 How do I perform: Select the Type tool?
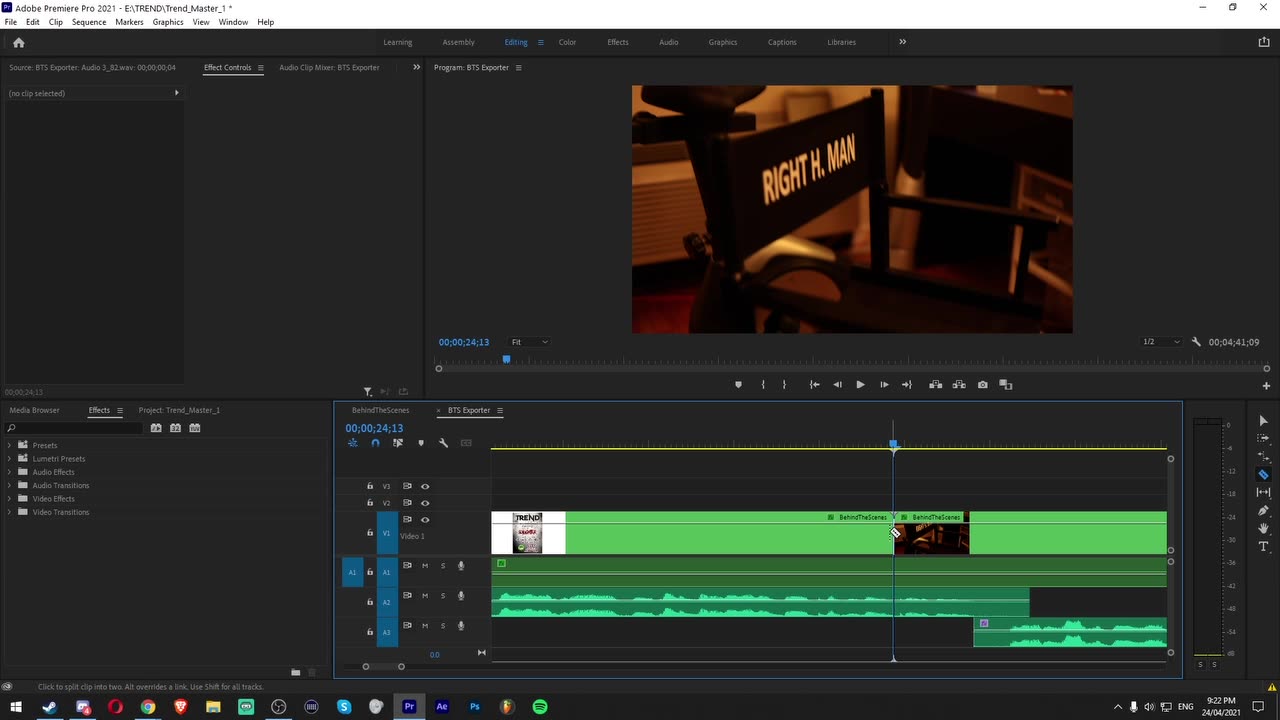1263,546
